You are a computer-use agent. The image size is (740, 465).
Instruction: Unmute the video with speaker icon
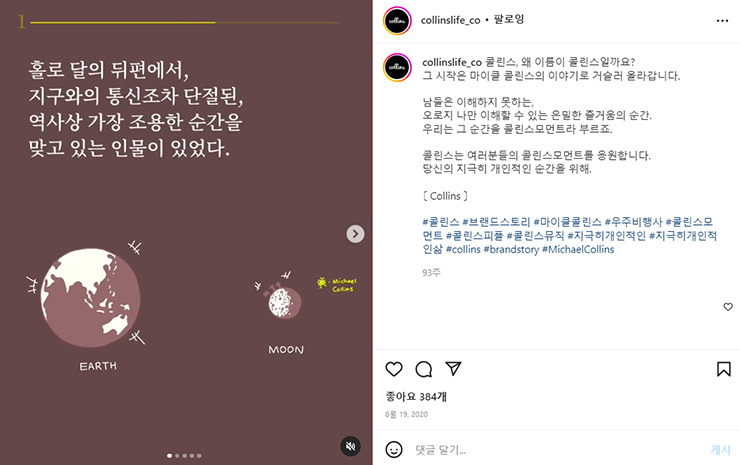tap(350, 446)
